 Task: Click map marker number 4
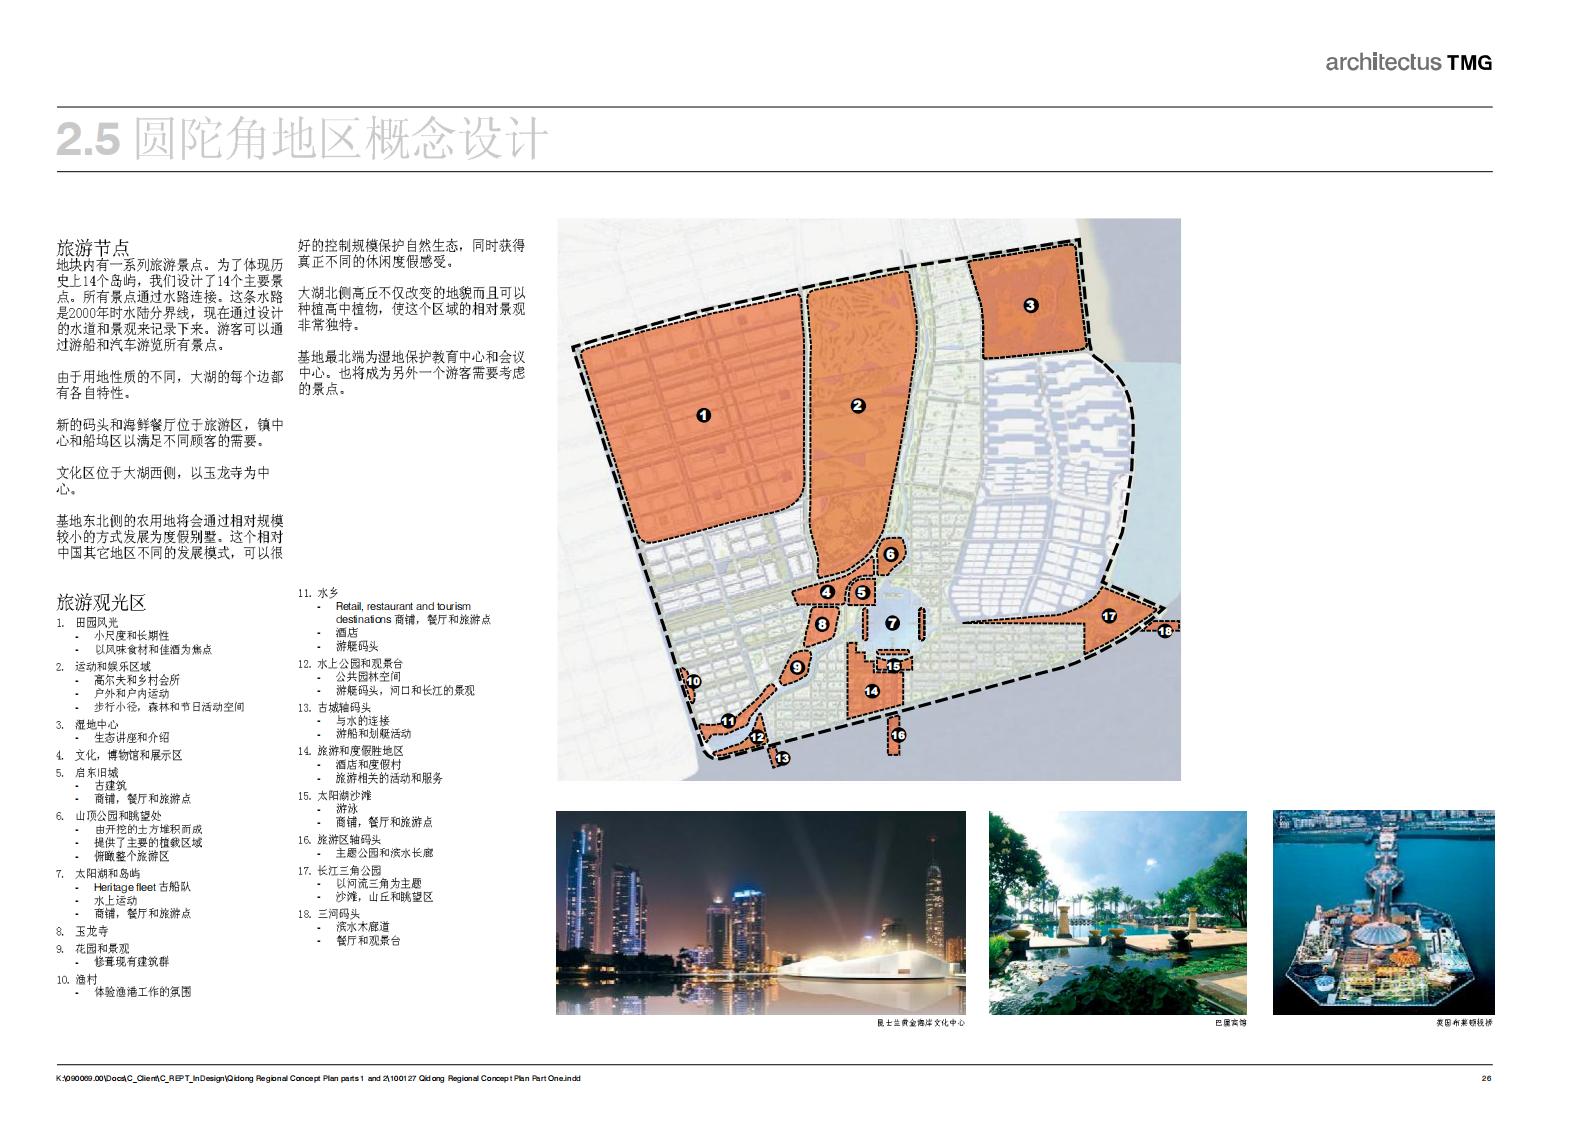pyautogui.click(x=827, y=592)
